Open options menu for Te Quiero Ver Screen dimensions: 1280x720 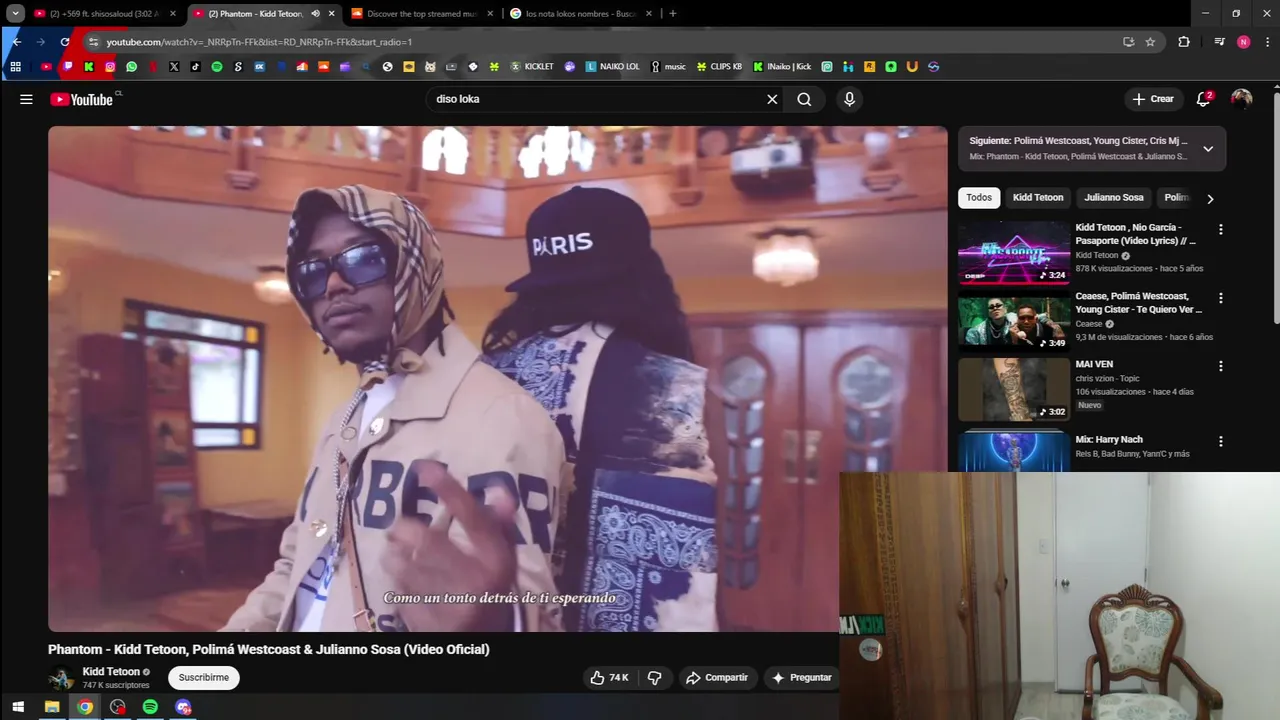1220,298
